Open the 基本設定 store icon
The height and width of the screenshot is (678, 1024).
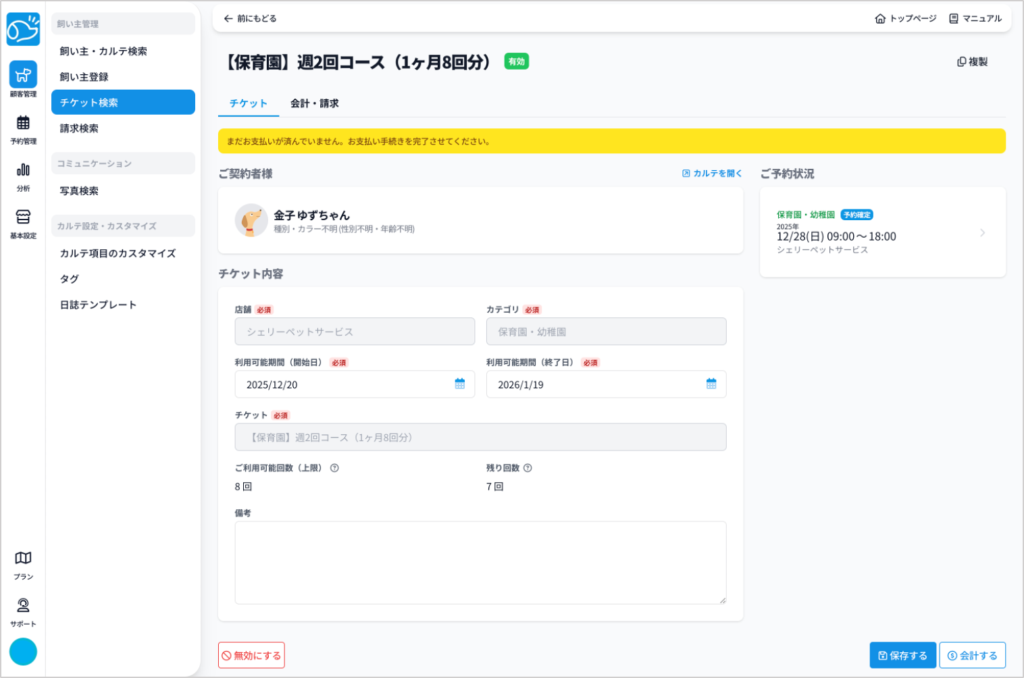tap(23, 220)
